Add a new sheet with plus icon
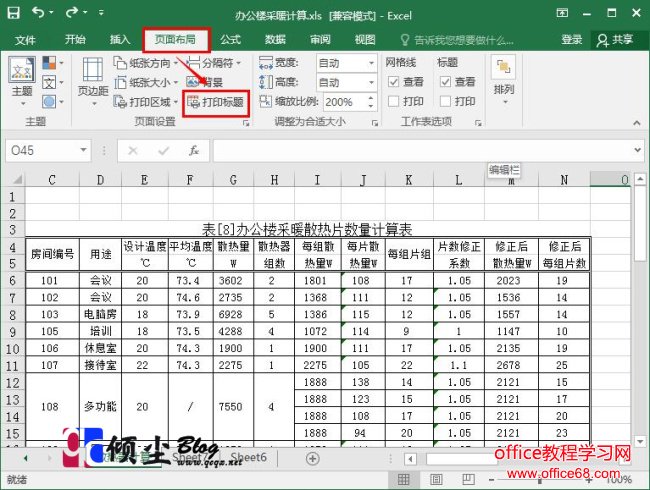This screenshot has height=490, width=650. [313, 458]
